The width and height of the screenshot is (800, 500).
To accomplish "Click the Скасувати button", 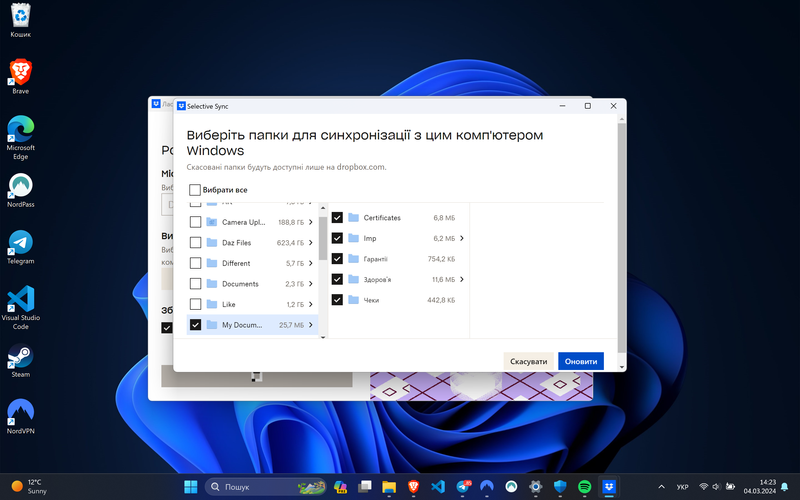I will (x=528, y=361).
